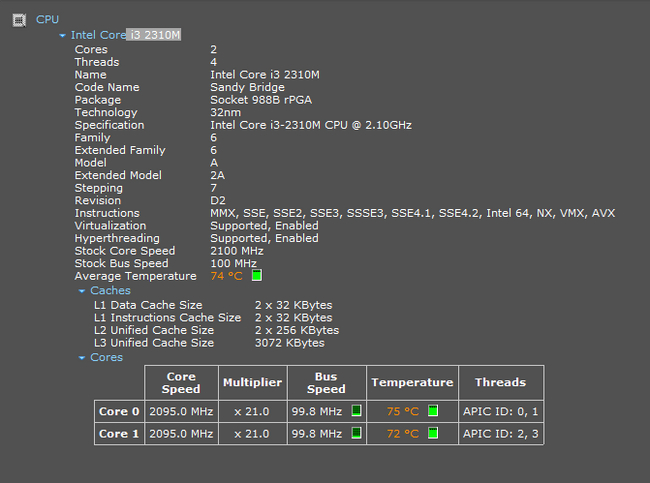Click the Temperature column header
Screen dimensions: 650x483
(412, 382)
